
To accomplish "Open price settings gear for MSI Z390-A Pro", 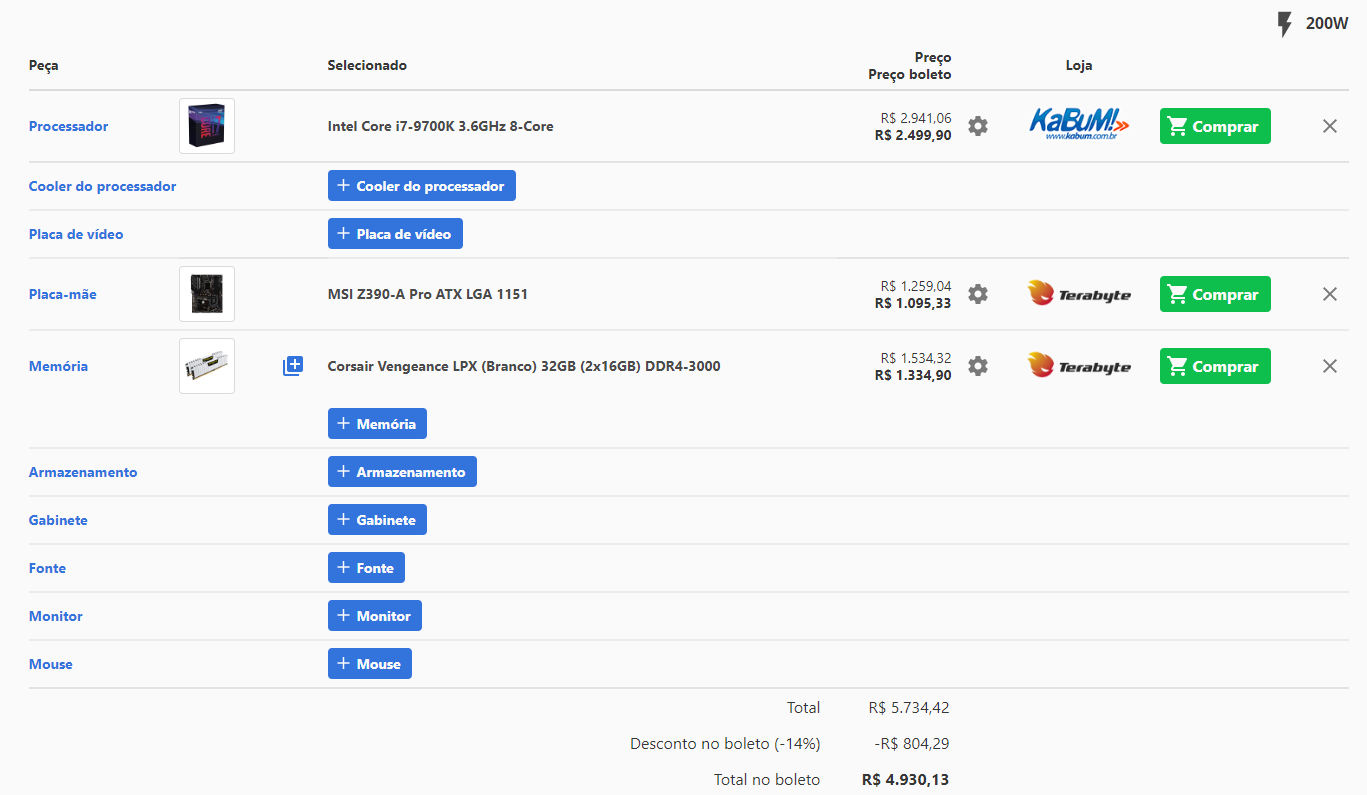I will coord(978,294).
